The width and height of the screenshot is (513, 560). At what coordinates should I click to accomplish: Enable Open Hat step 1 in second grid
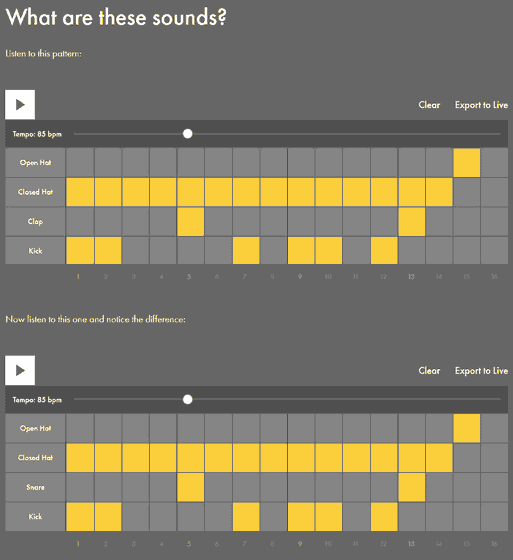pos(80,428)
